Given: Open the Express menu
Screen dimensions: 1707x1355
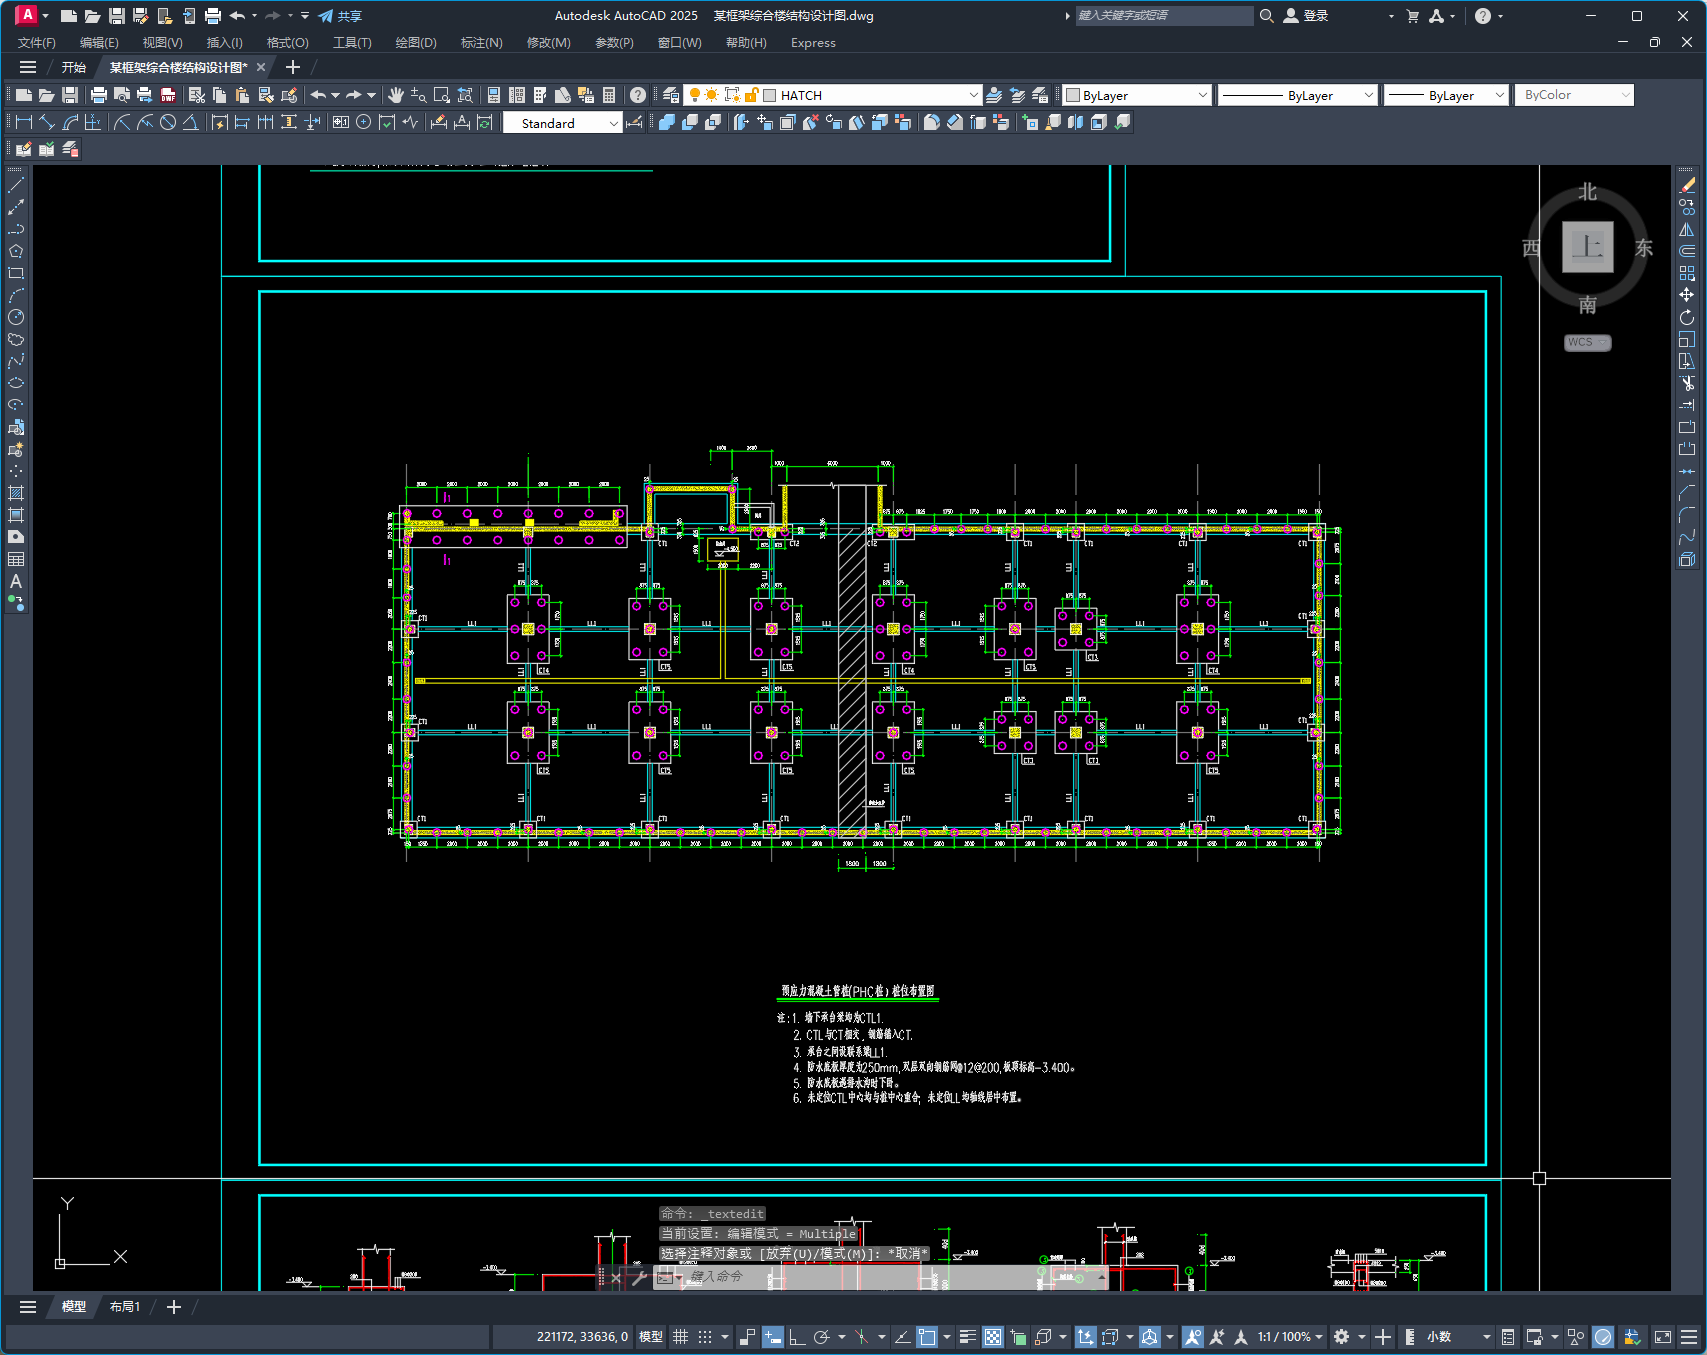Looking at the screenshot, I should [x=813, y=43].
